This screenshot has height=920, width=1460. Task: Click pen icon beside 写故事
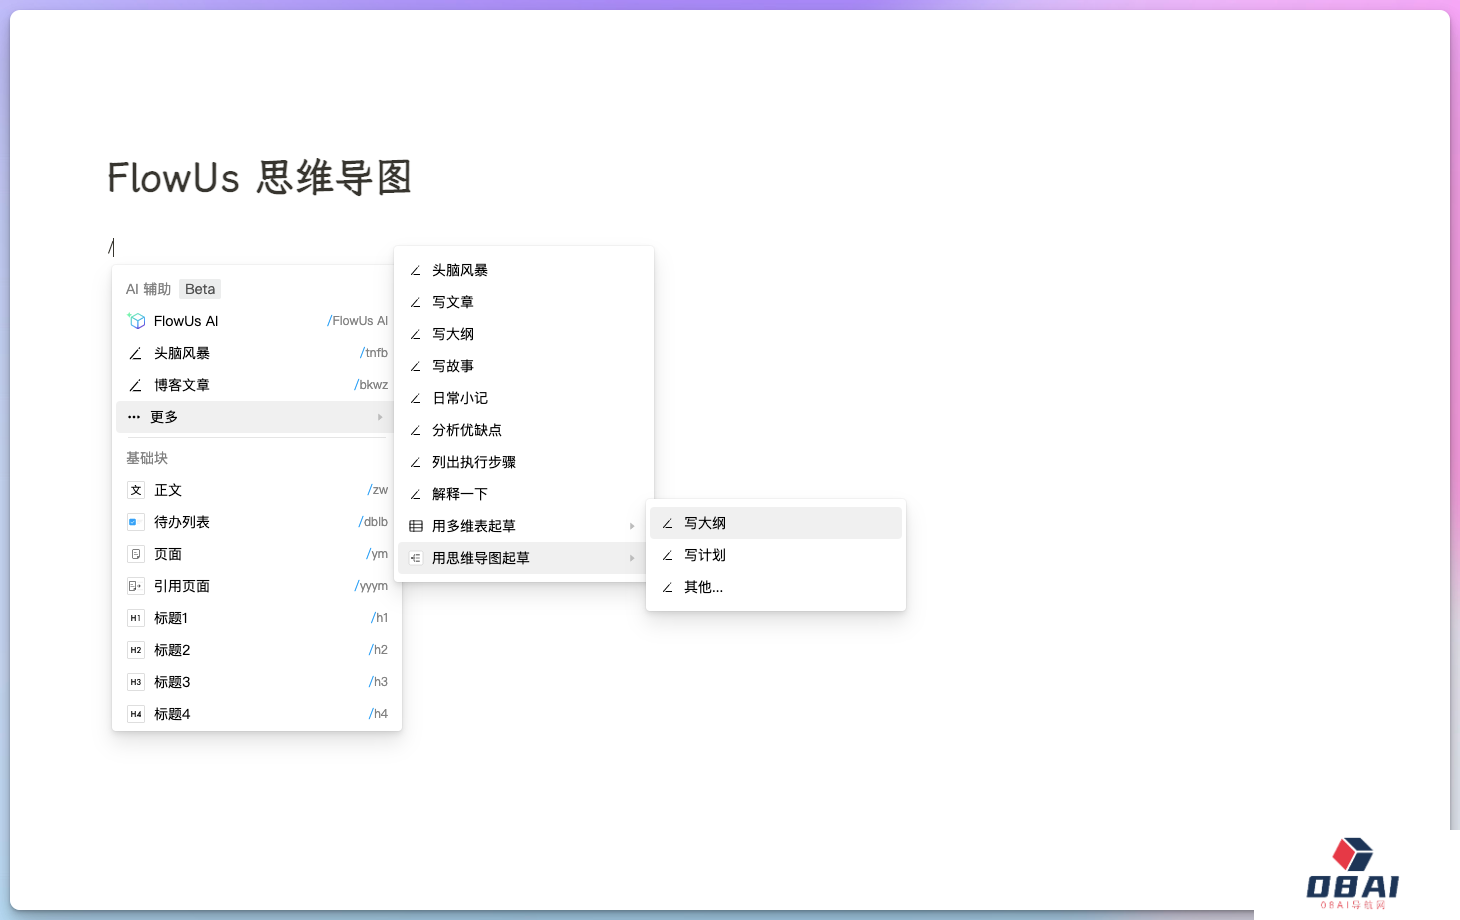point(415,366)
